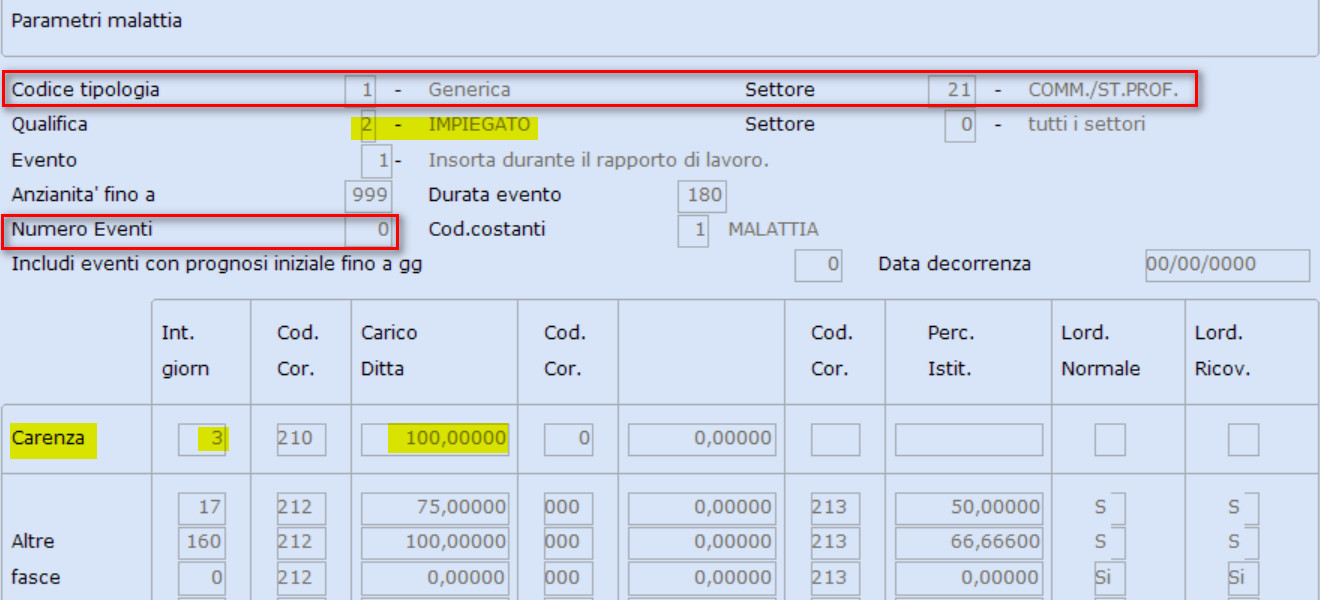Click the Carenza Carico Ditta field 100,00000
This screenshot has width=1320, height=600.
tap(435, 439)
